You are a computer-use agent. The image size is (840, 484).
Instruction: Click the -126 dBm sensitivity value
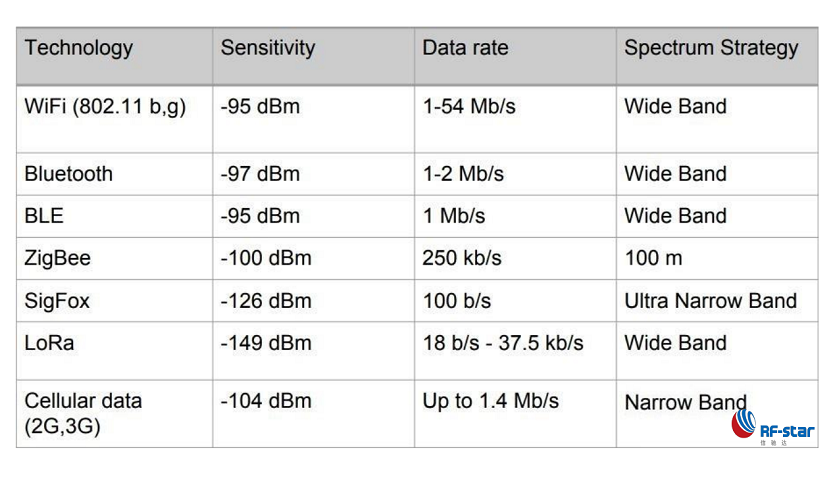(x=266, y=300)
